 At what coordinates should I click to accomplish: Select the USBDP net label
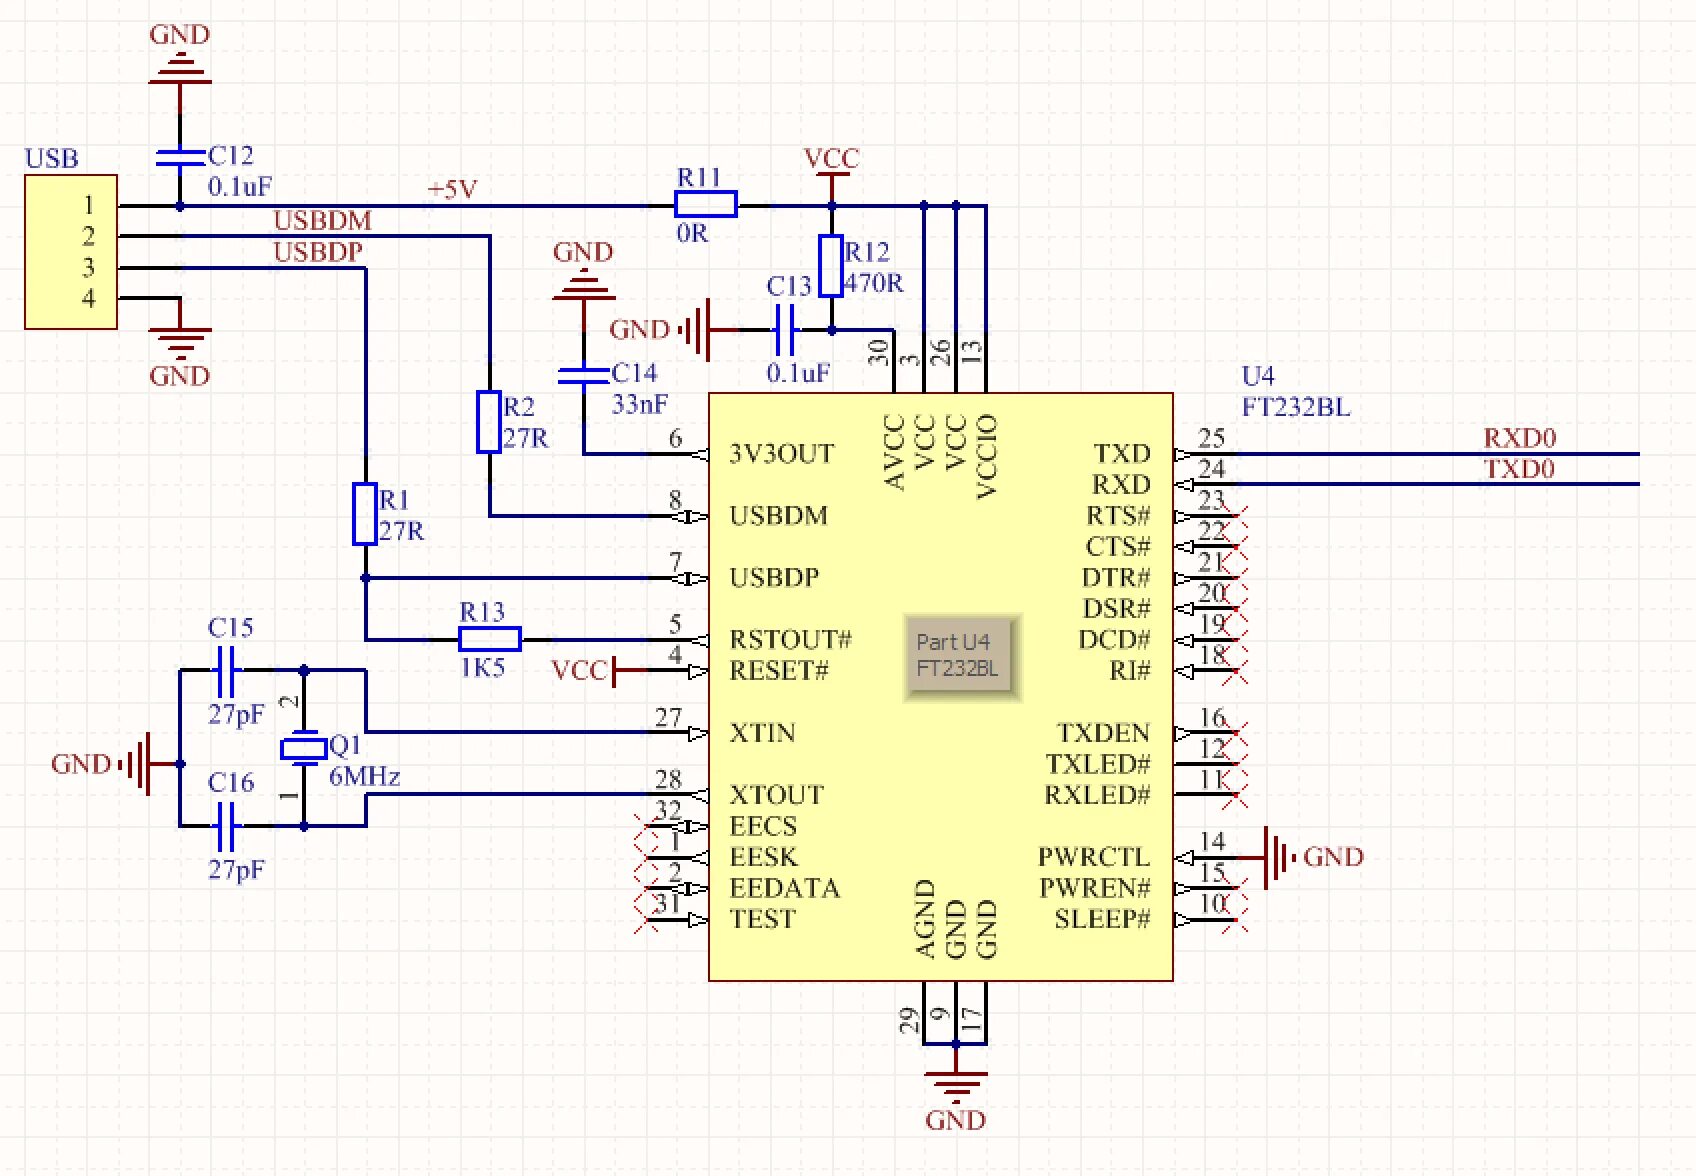[x=318, y=251]
